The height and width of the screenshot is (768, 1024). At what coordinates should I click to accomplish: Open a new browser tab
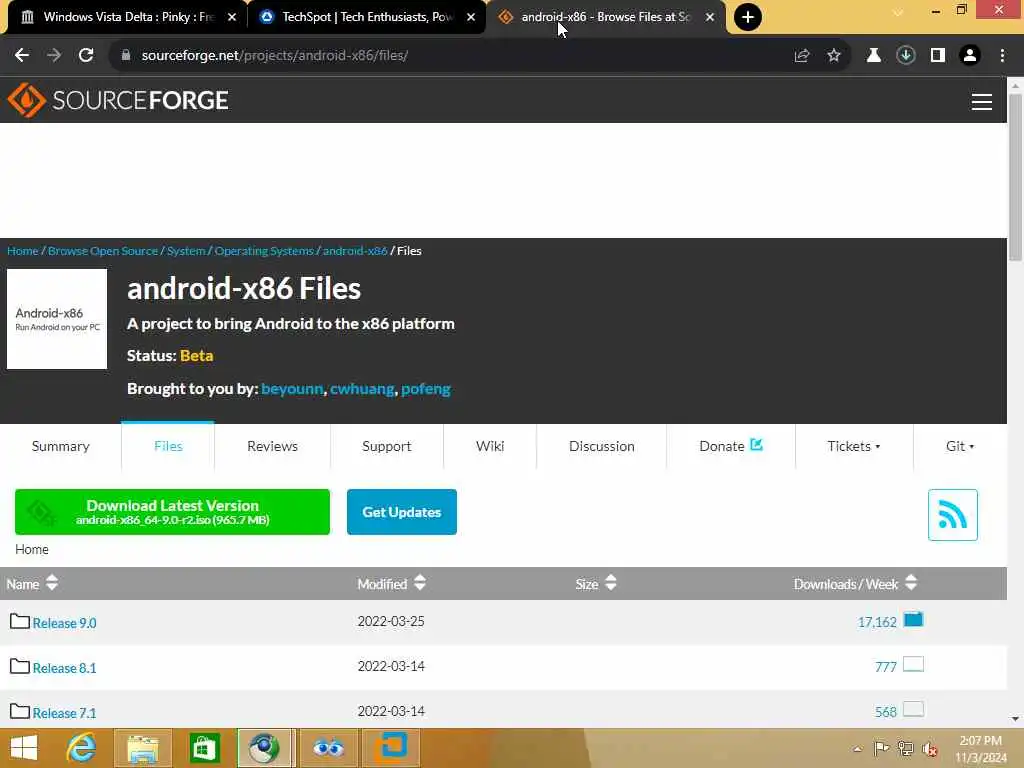pyautogui.click(x=748, y=17)
